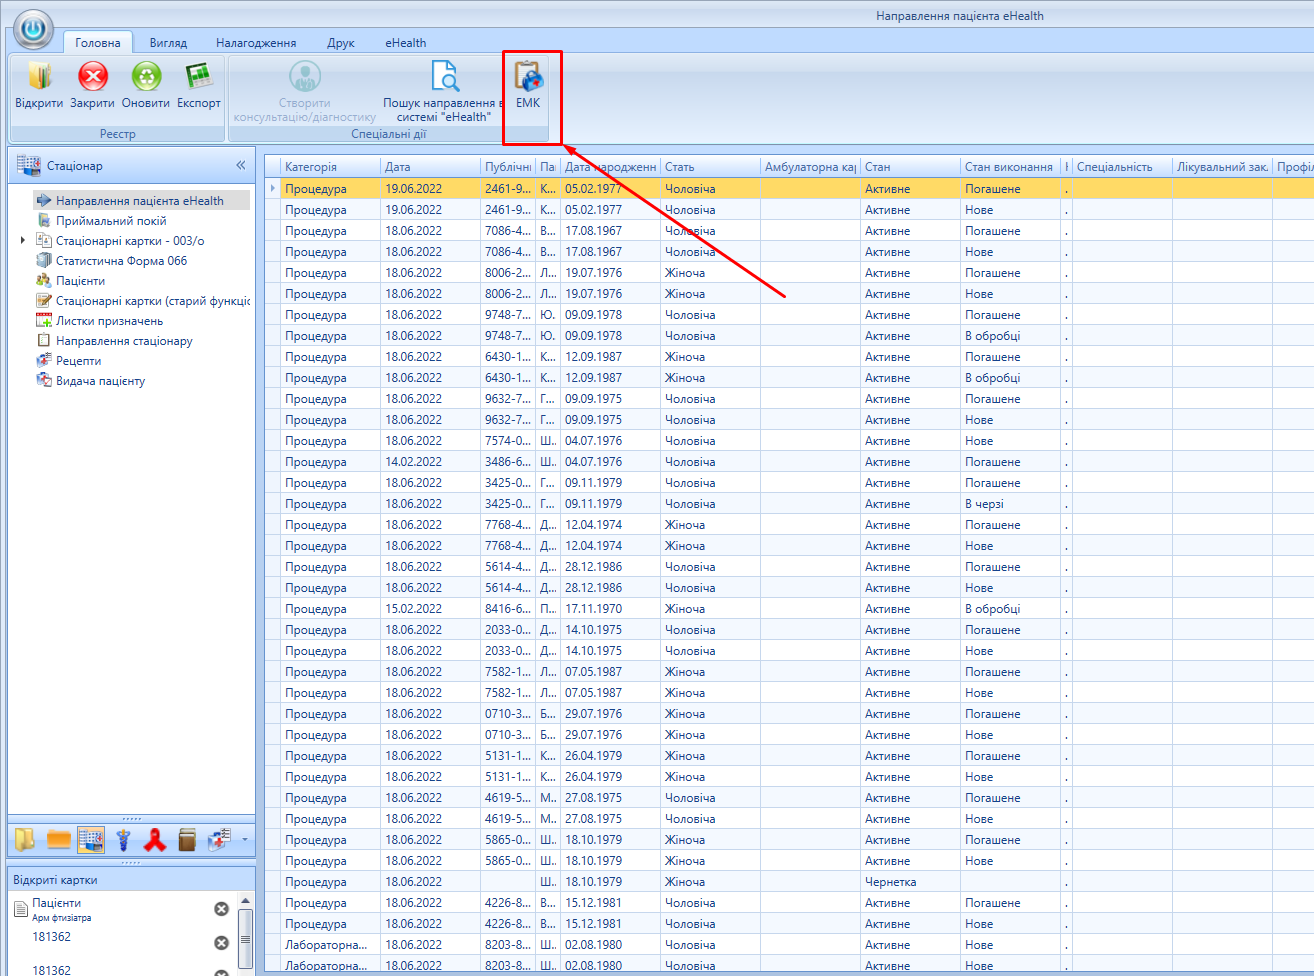Select the public number cell 8416-6...
This screenshot has height=976, width=1314.
(508, 609)
